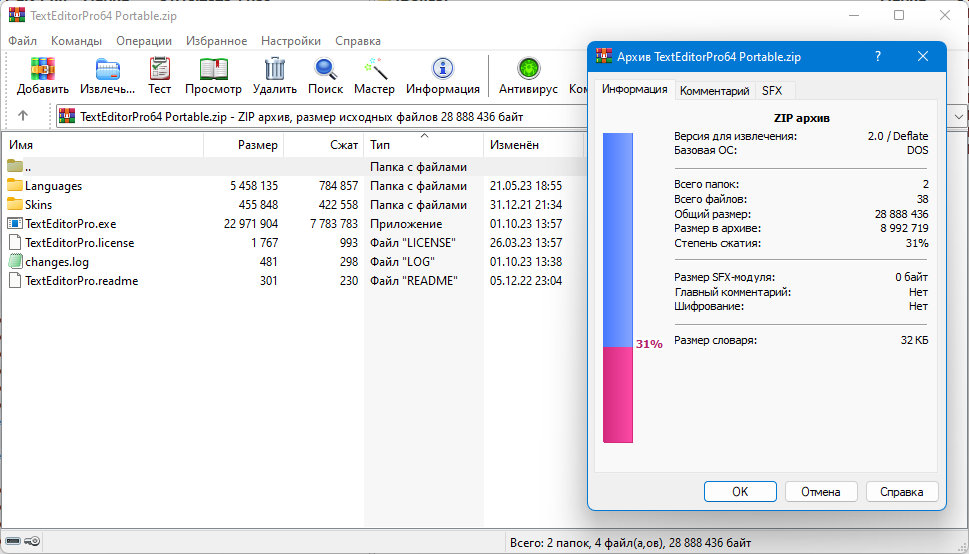Click the dialog's question mark help button
This screenshot has height=554, width=969.
point(878,56)
